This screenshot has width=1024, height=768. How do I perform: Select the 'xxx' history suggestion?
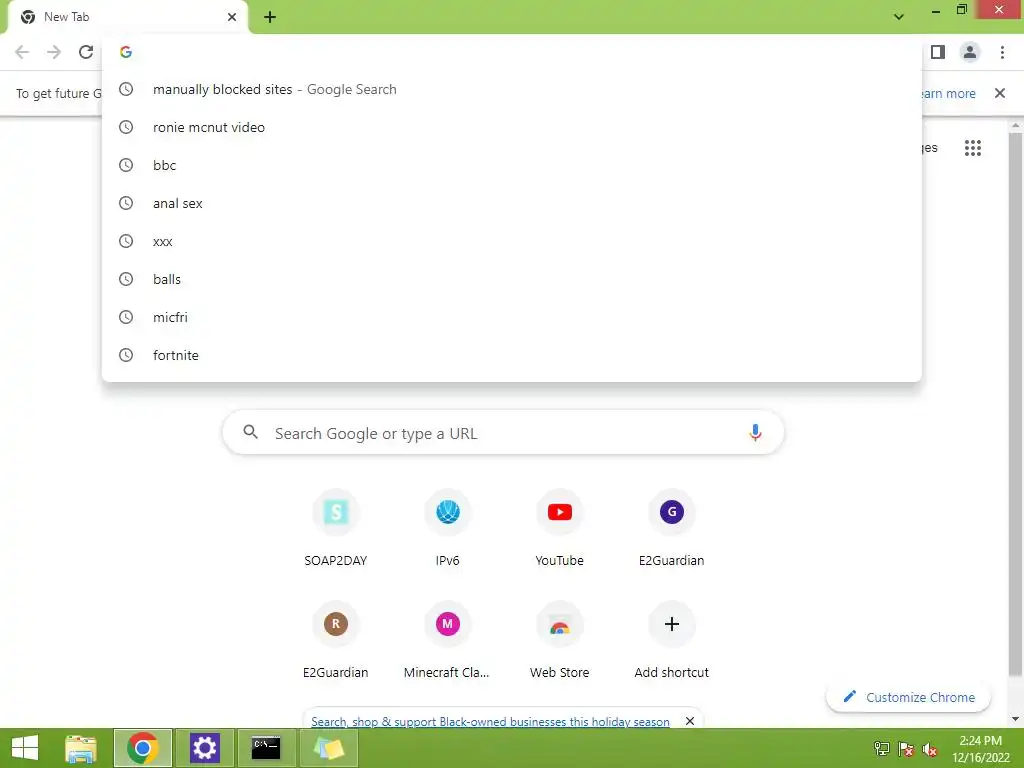pos(512,241)
